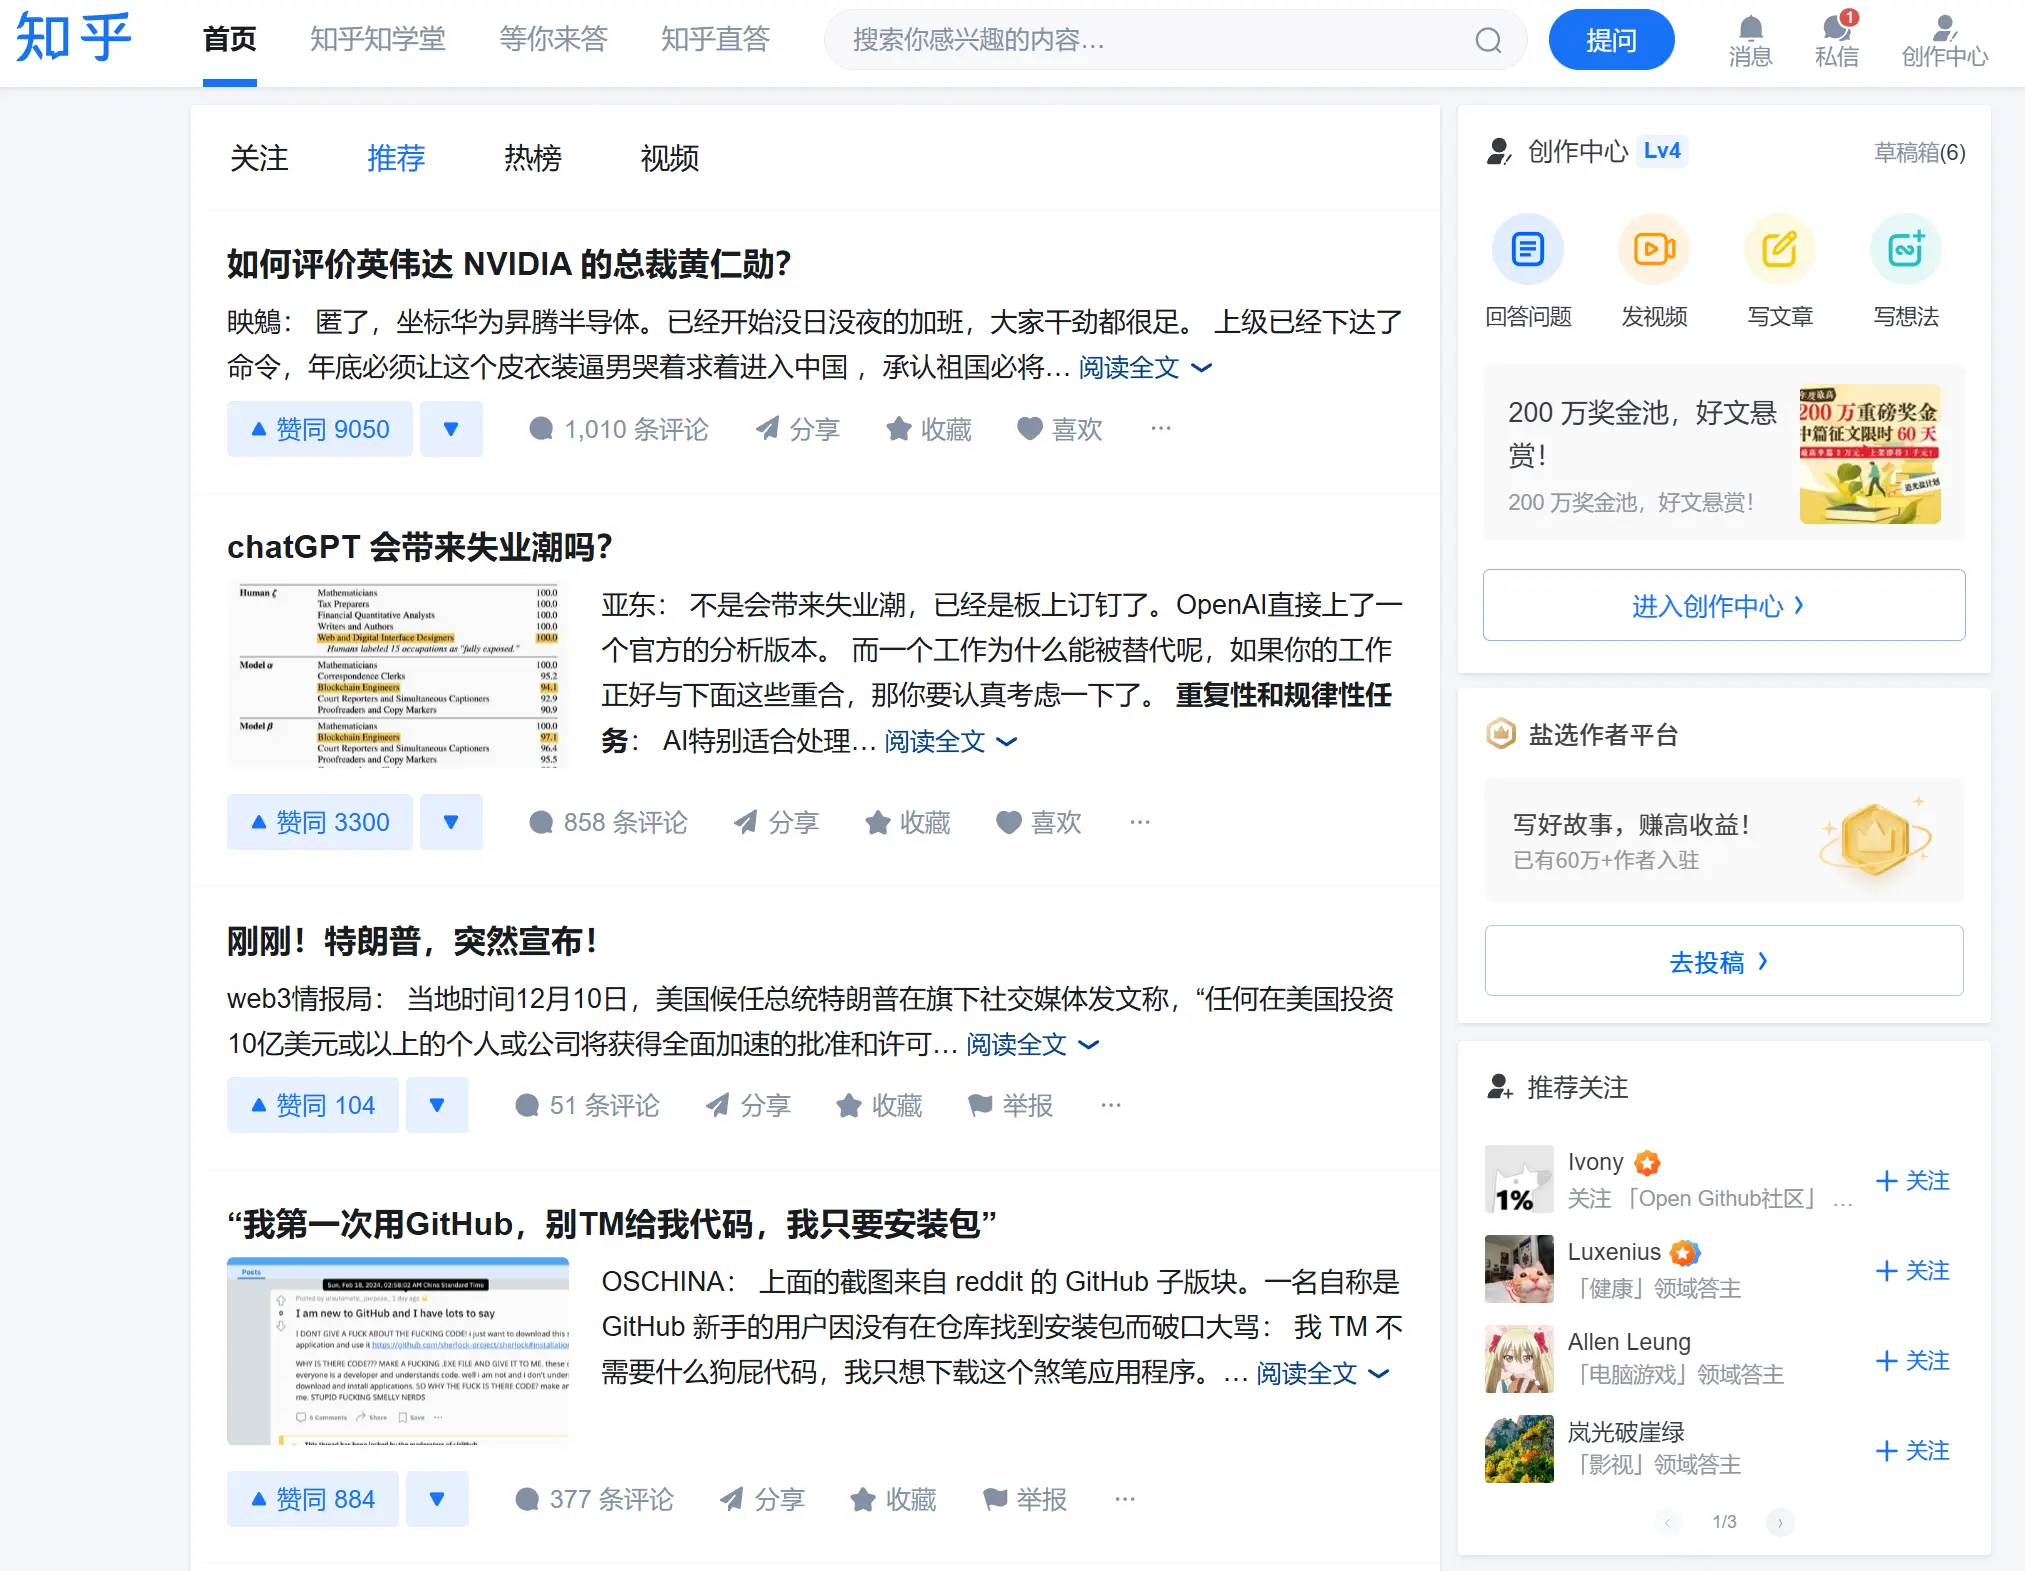The image size is (2025, 1571).
Task: Select the 发视频 icon
Action: [1653, 249]
